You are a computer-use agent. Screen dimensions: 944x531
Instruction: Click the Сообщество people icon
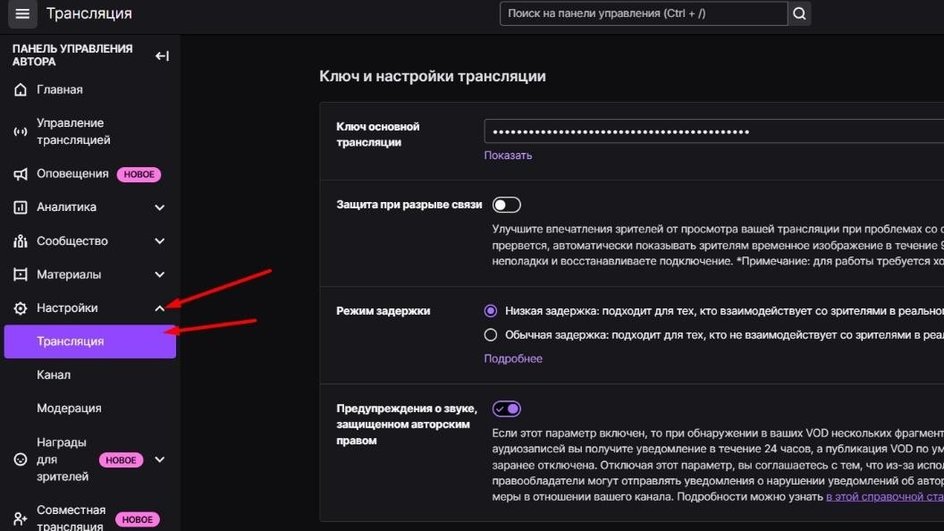[20, 241]
